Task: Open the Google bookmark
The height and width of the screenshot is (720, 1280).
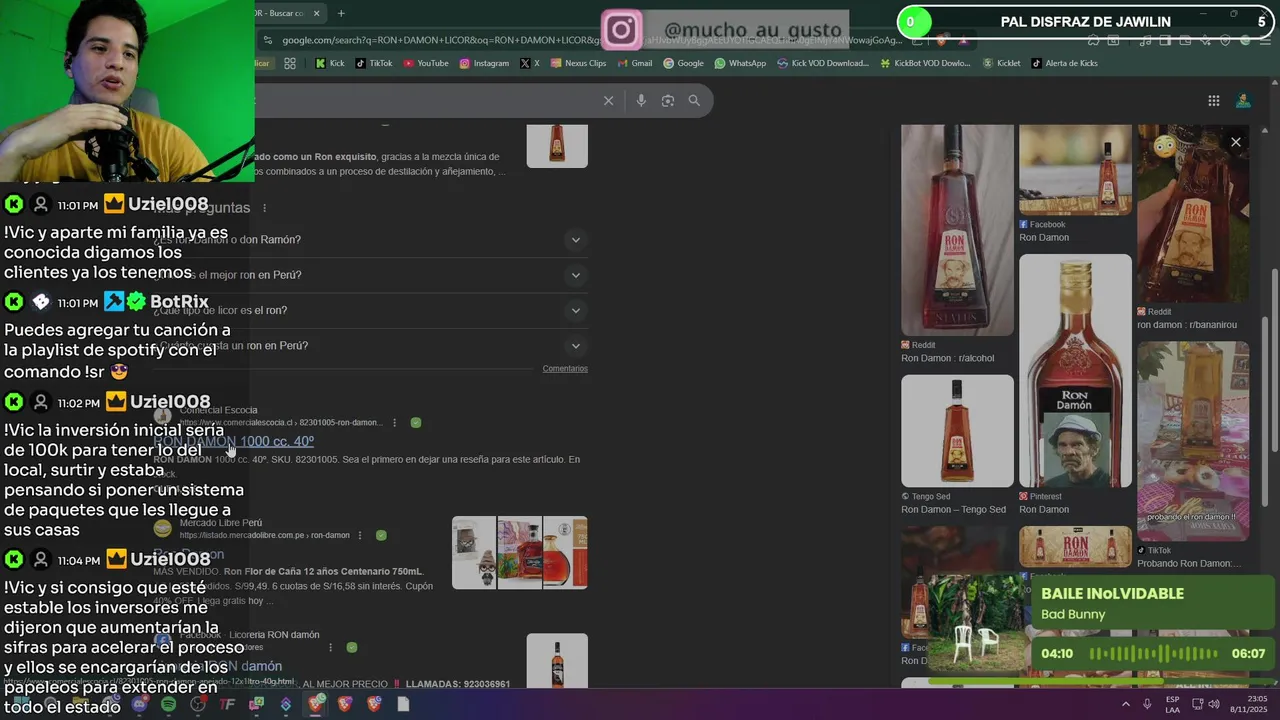Action: 683,63
